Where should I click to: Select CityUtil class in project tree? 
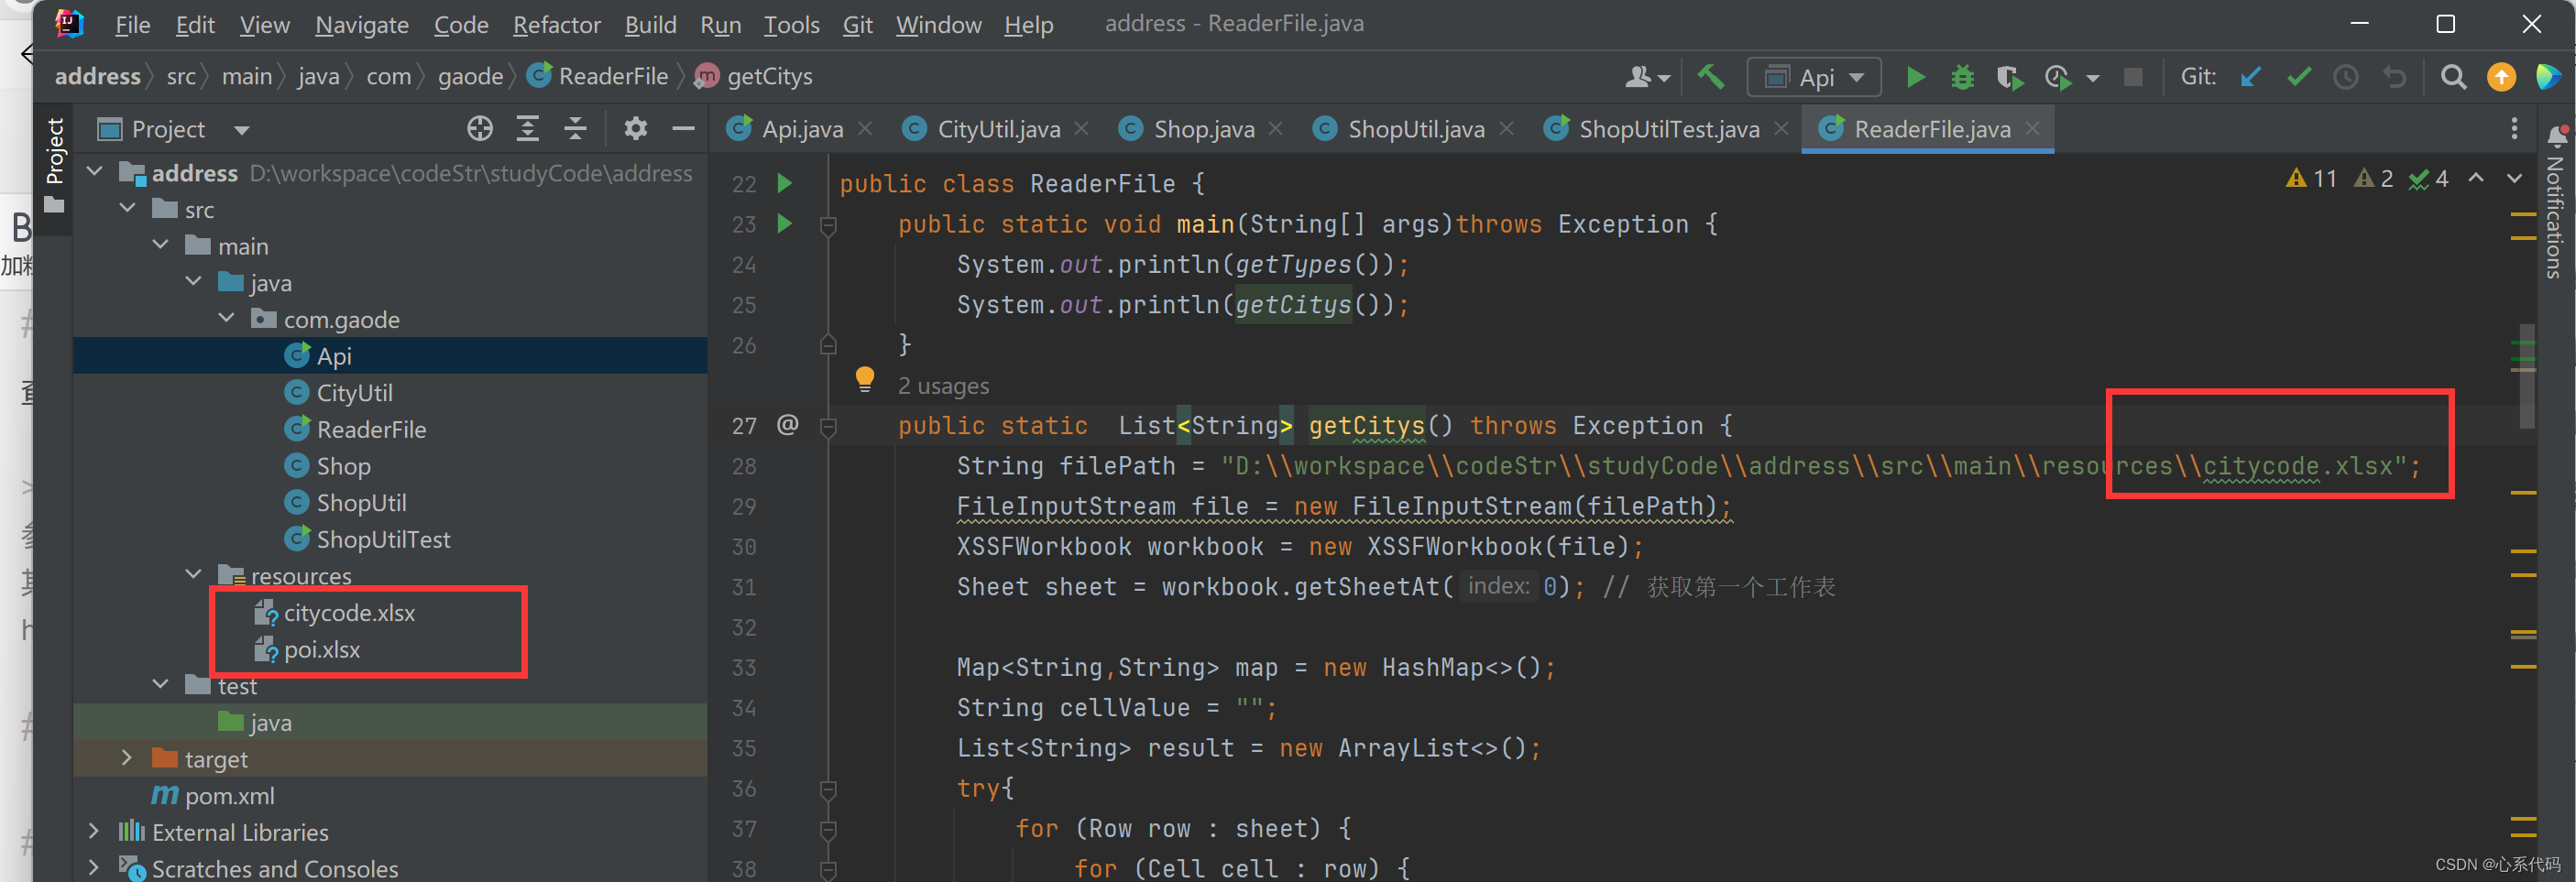click(354, 393)
